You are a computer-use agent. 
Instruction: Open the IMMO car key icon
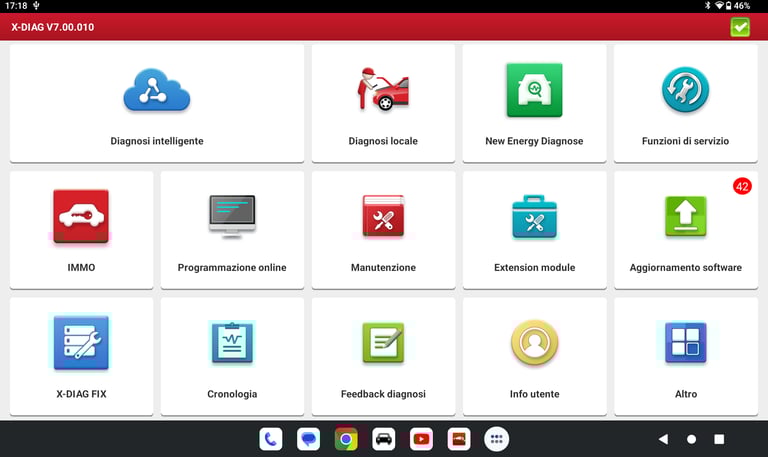click(81, 216)
